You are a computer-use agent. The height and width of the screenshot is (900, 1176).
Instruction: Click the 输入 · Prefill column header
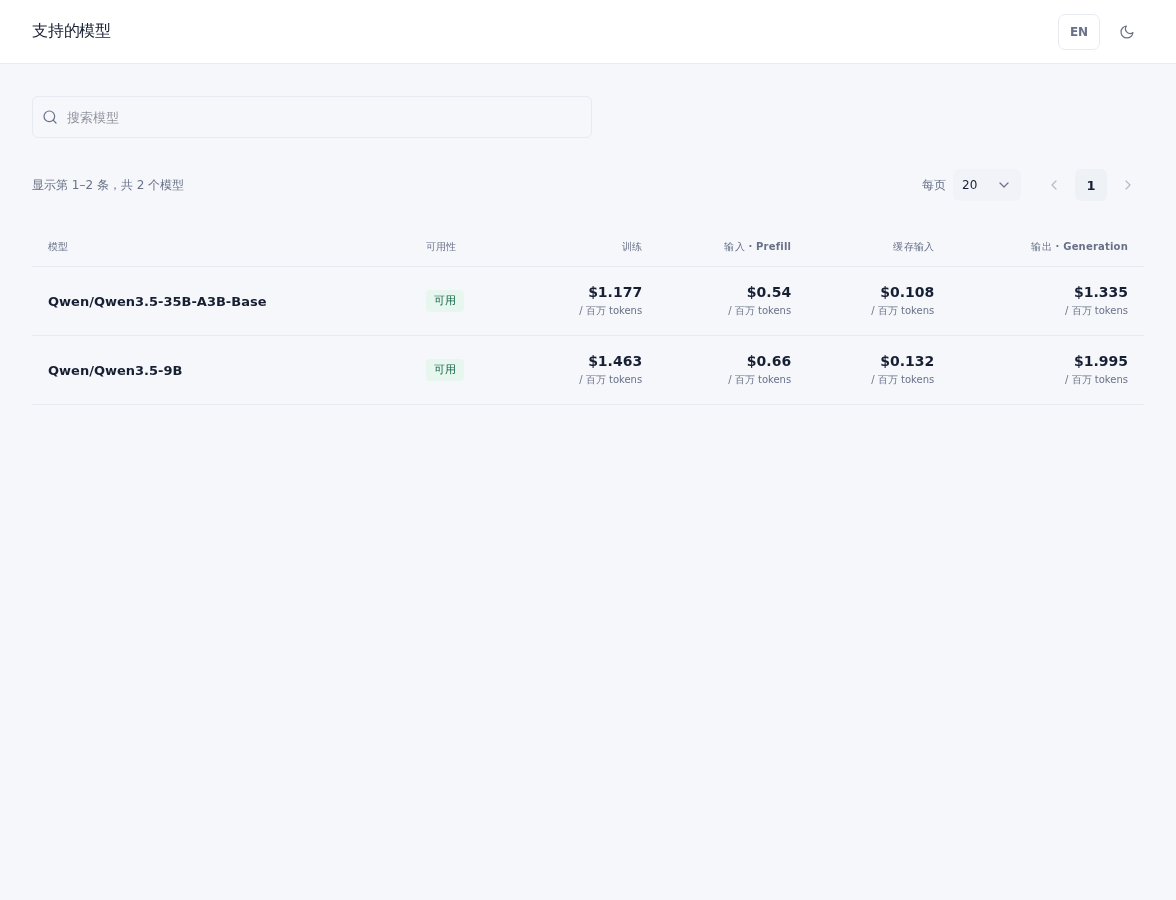click(x=757, y=247)
